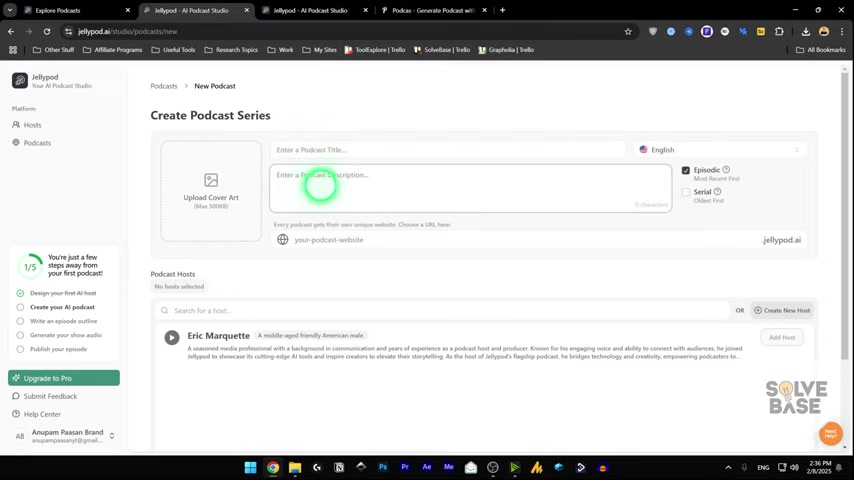Open the Windows Start menu
This screenshot has width=854, height=480.
tap(251, 467)
